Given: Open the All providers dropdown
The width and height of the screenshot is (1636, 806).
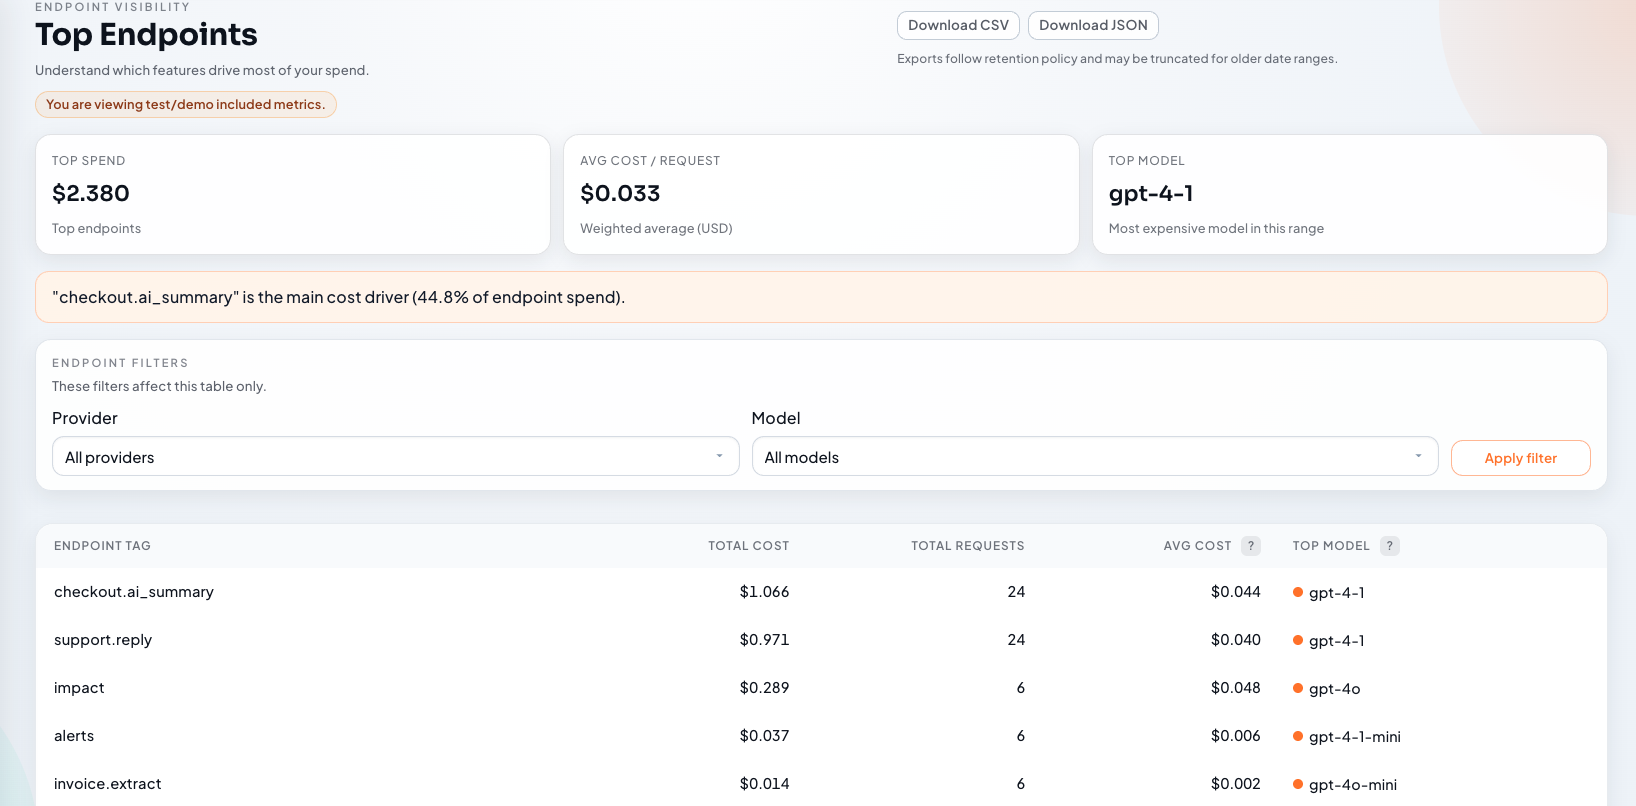Looking at the screenshot, I should [x=395, y=457].
